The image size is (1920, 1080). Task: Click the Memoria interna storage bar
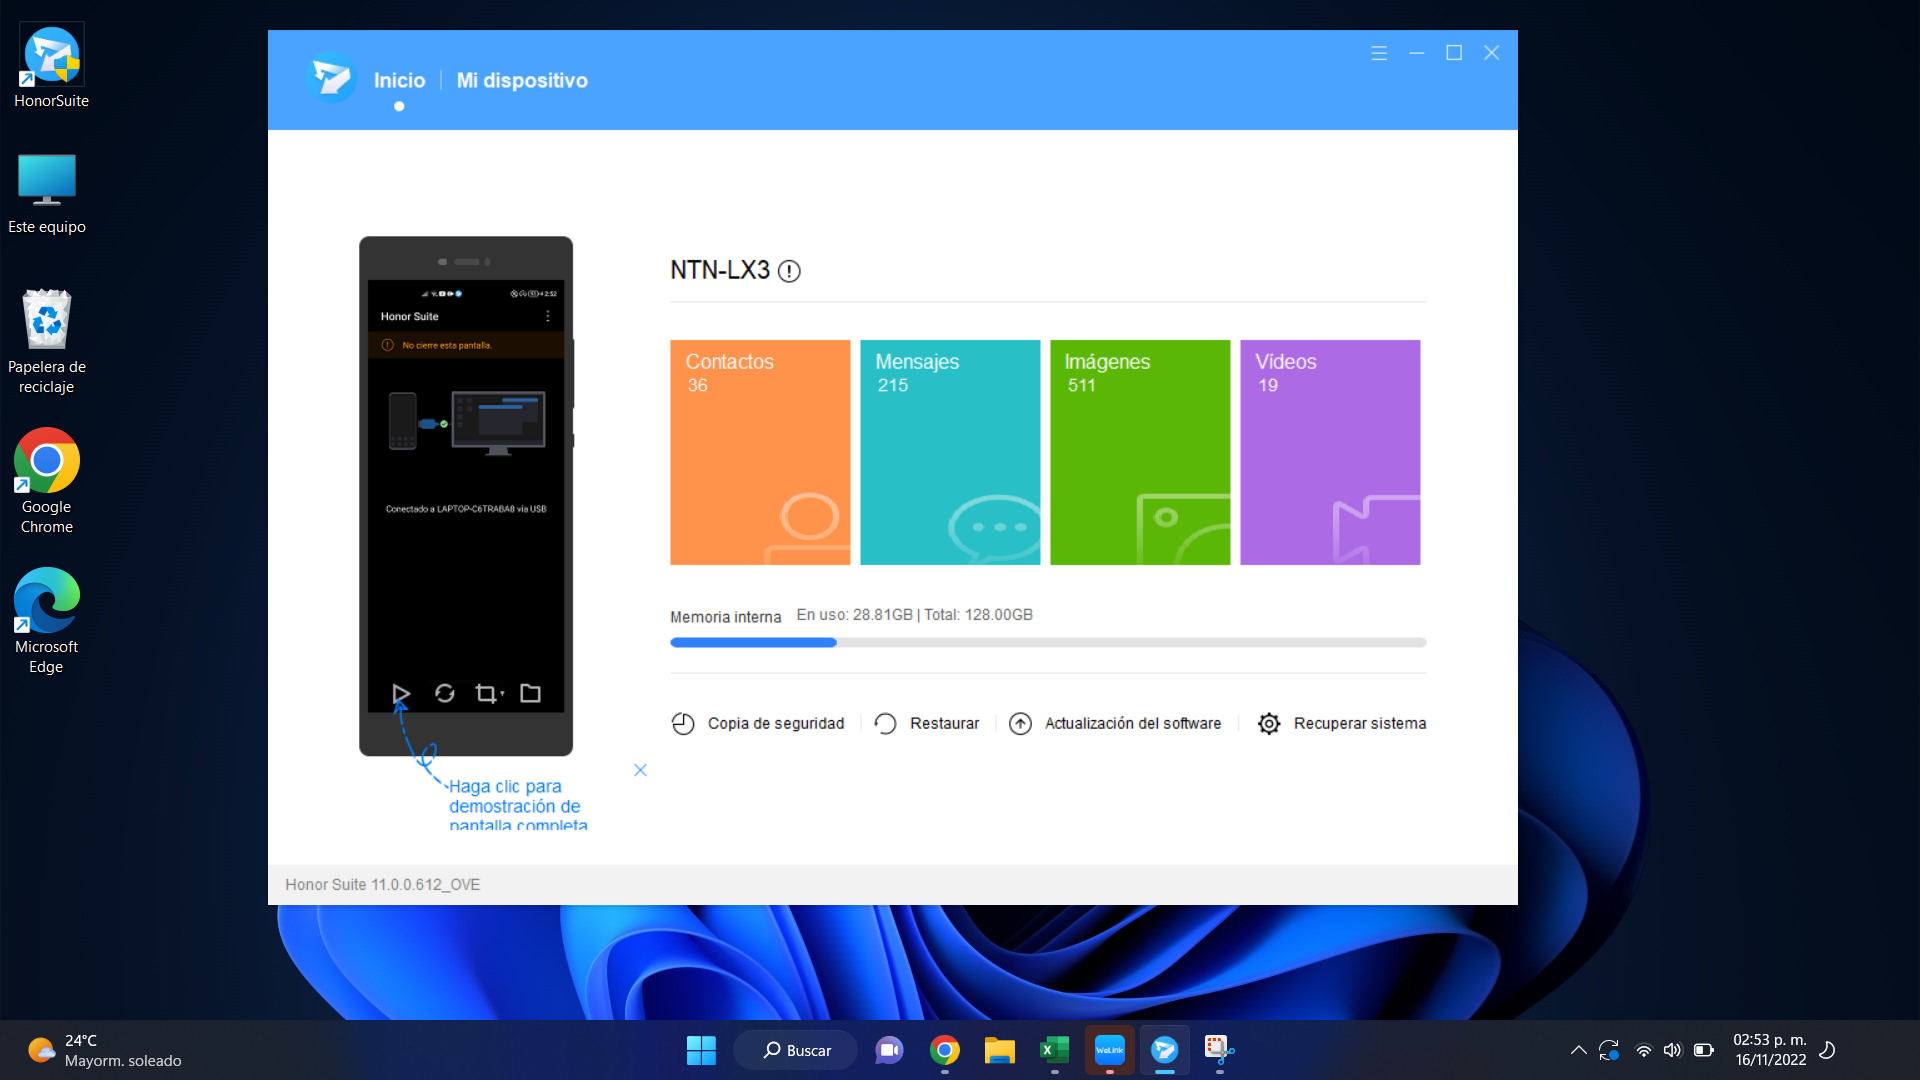[1047, 642]
